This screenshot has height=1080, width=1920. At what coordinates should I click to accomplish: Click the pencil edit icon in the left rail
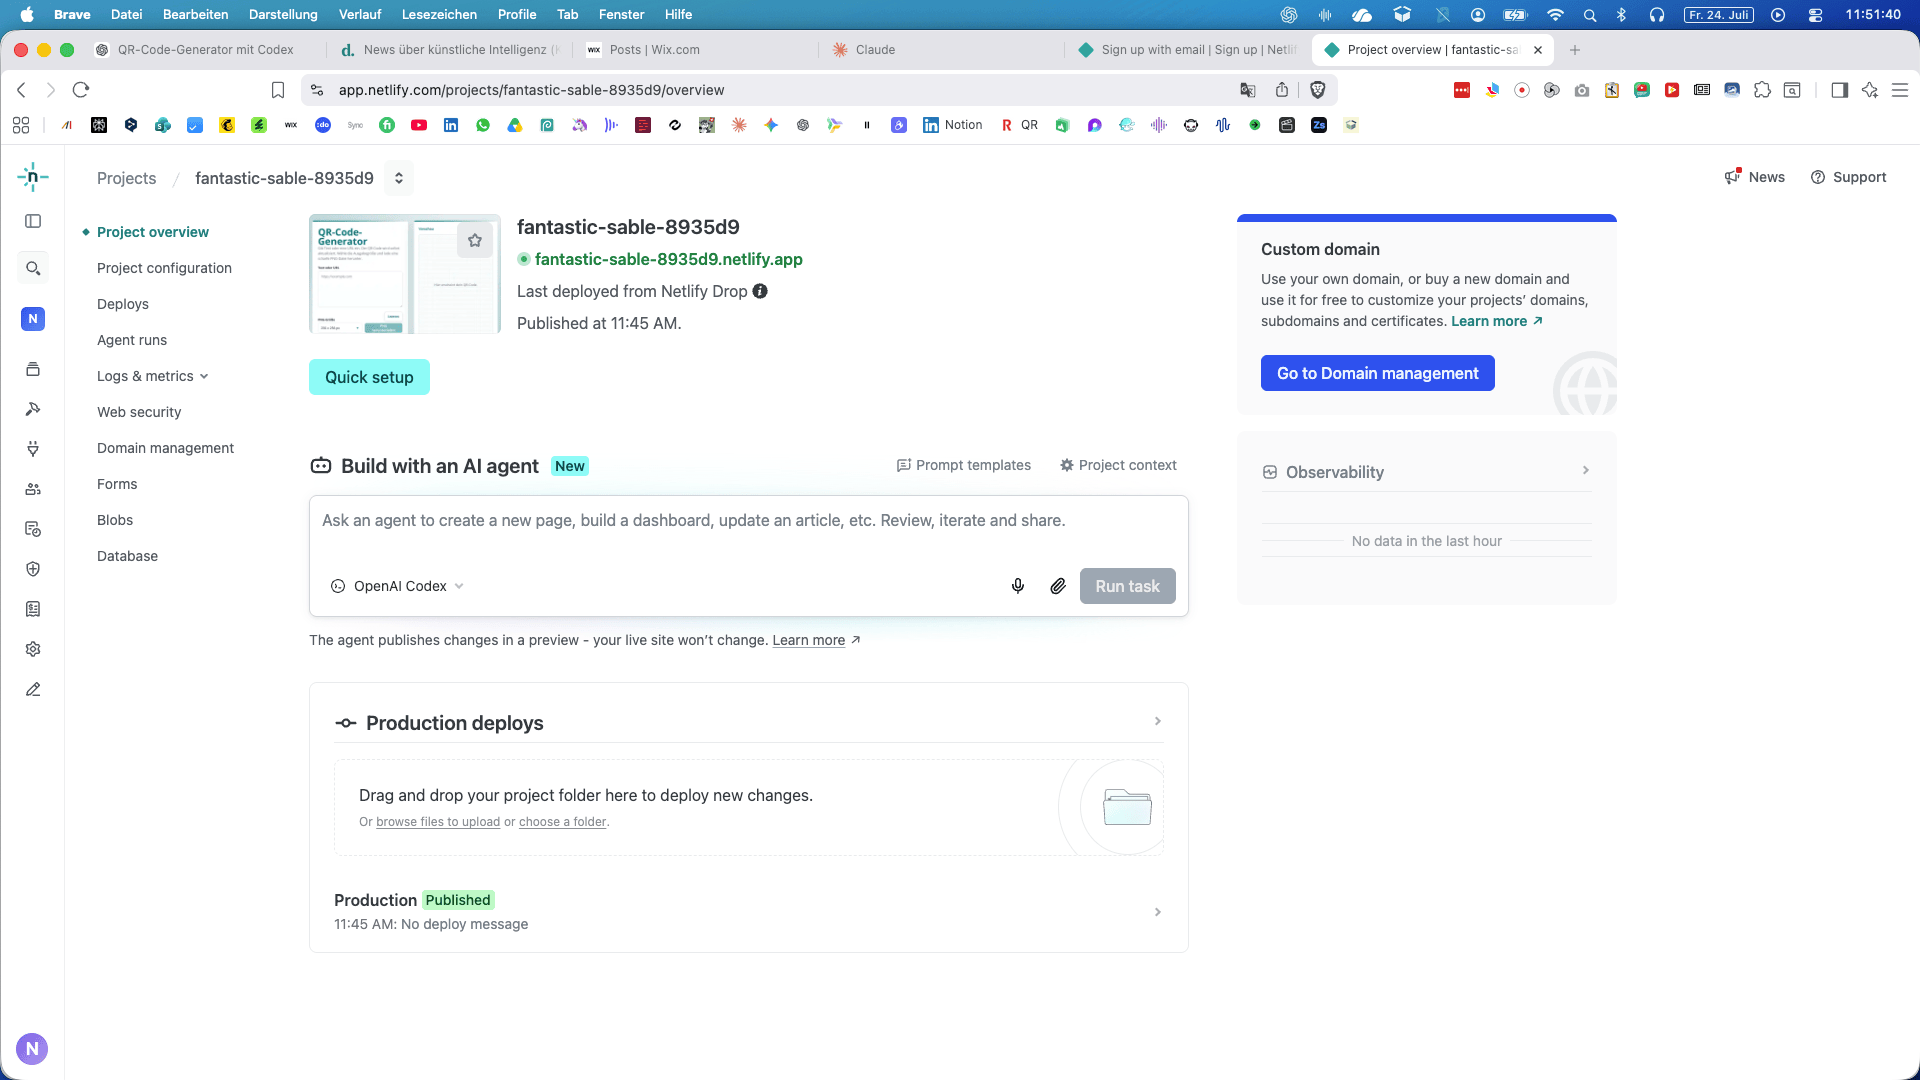coord(33,689)
